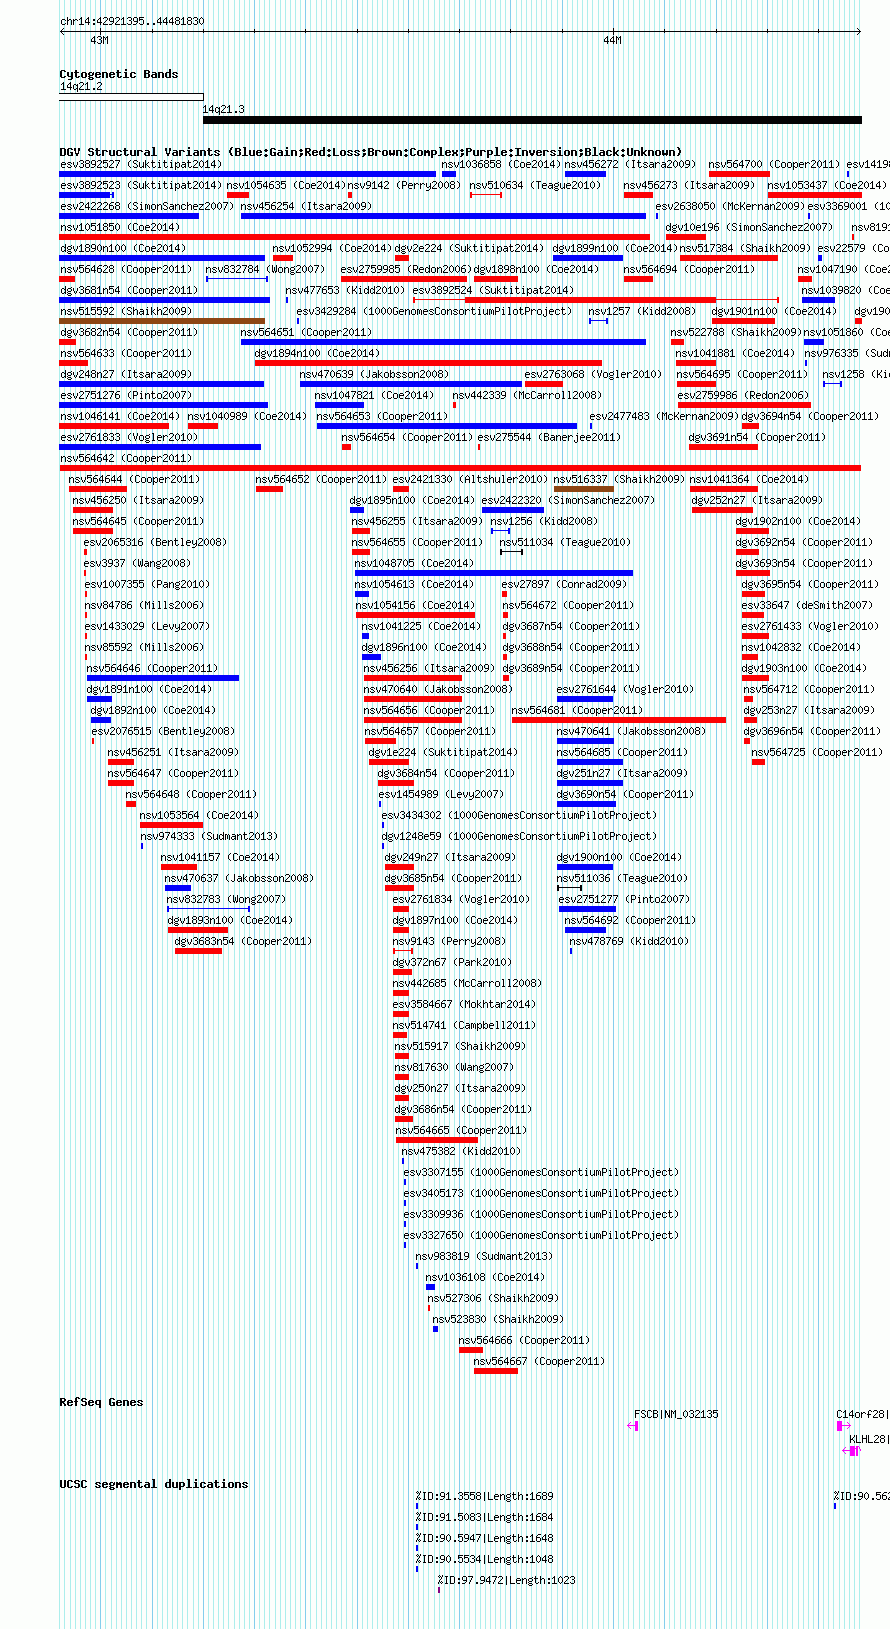
Task: Select the Cytogenetic Bands track title
Action: tap(119, 74)
